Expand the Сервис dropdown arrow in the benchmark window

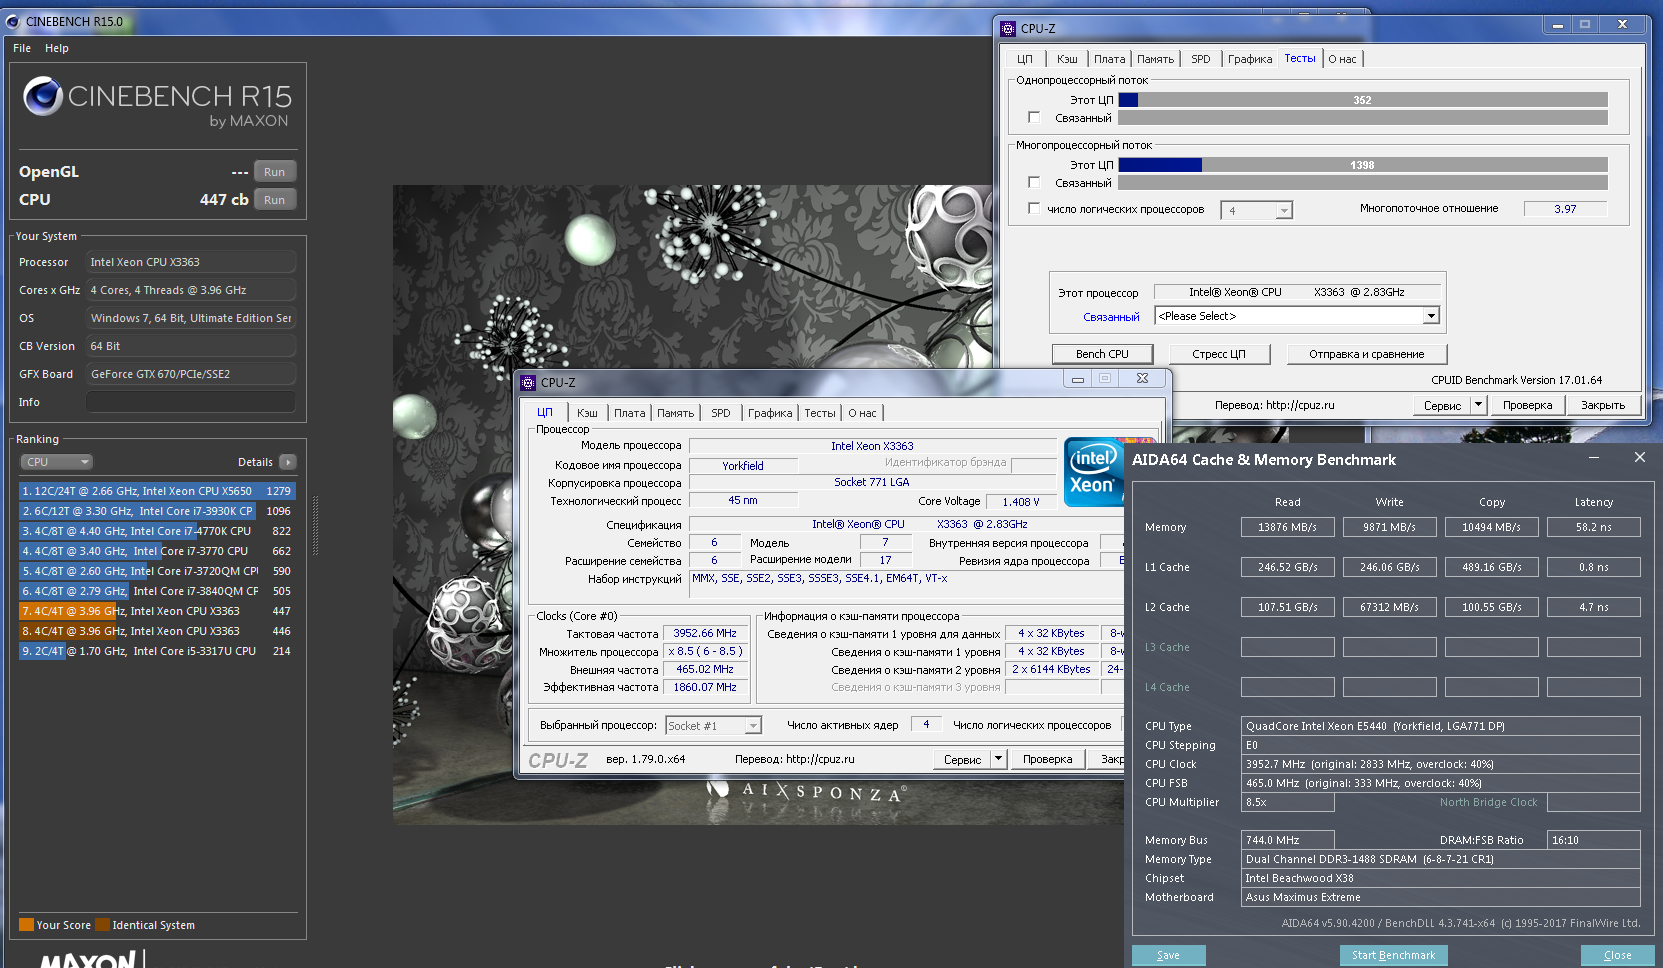coord(1478,405)
